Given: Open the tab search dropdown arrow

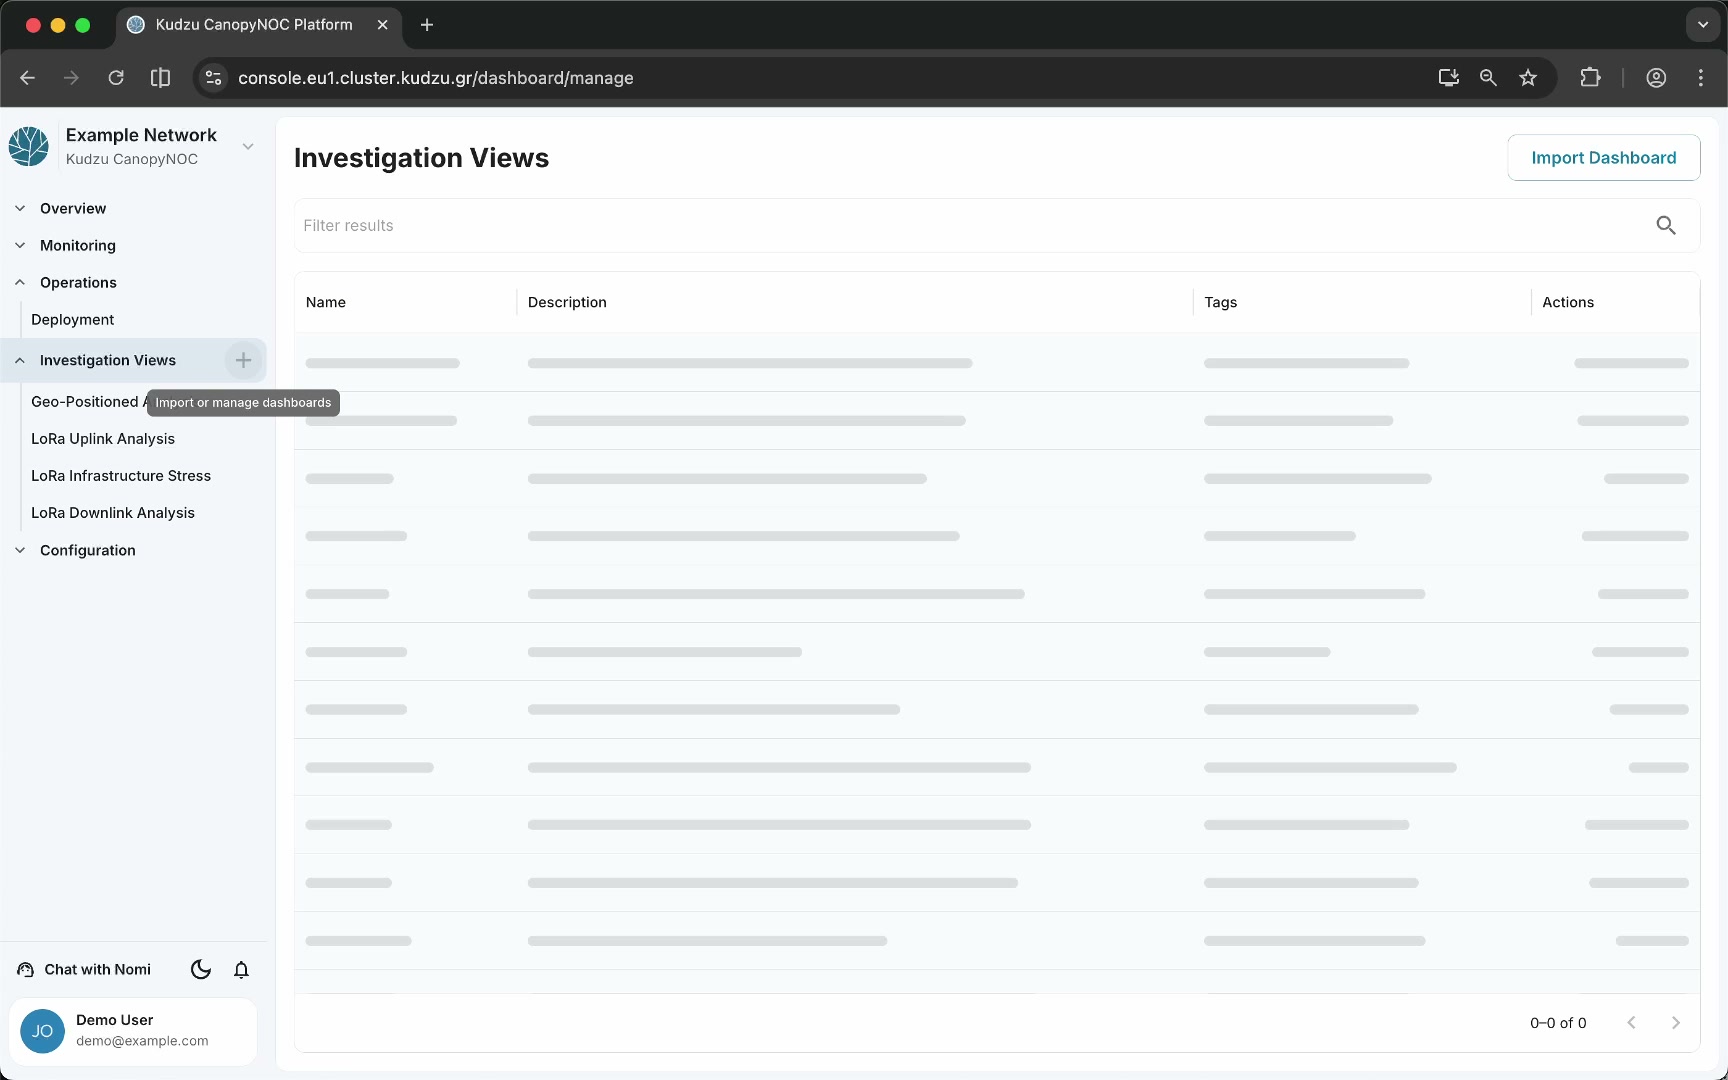Looking at the screenshot, I should (x=1702, y=25).
